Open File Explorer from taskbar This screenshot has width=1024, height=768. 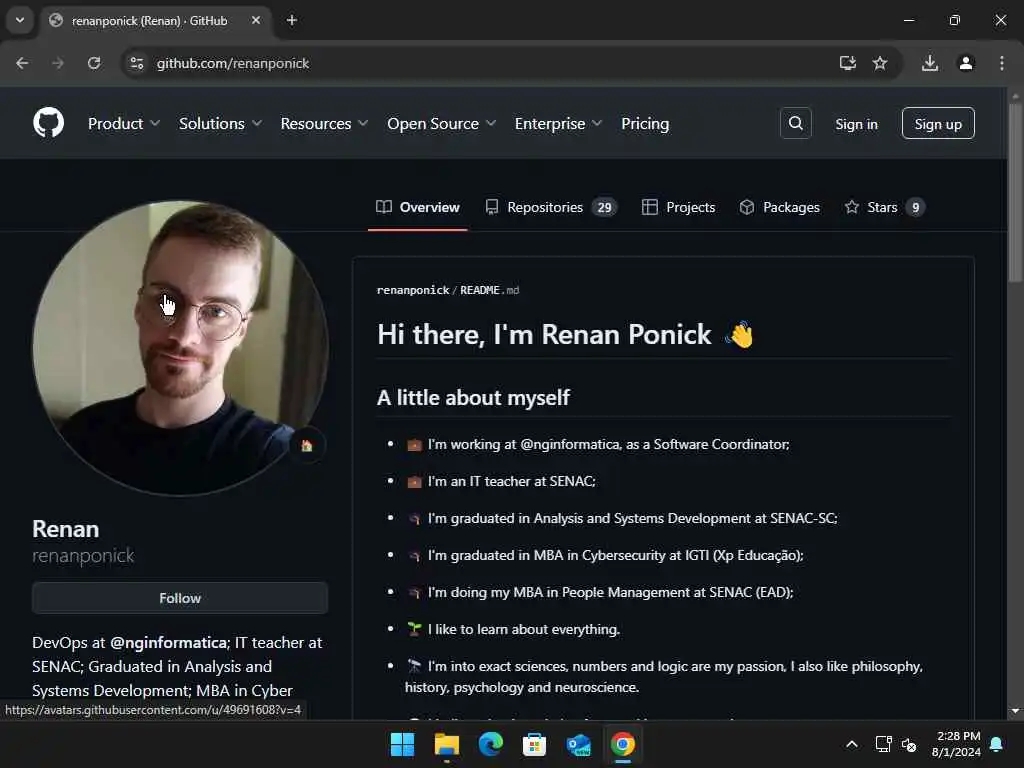click(447, 744)
